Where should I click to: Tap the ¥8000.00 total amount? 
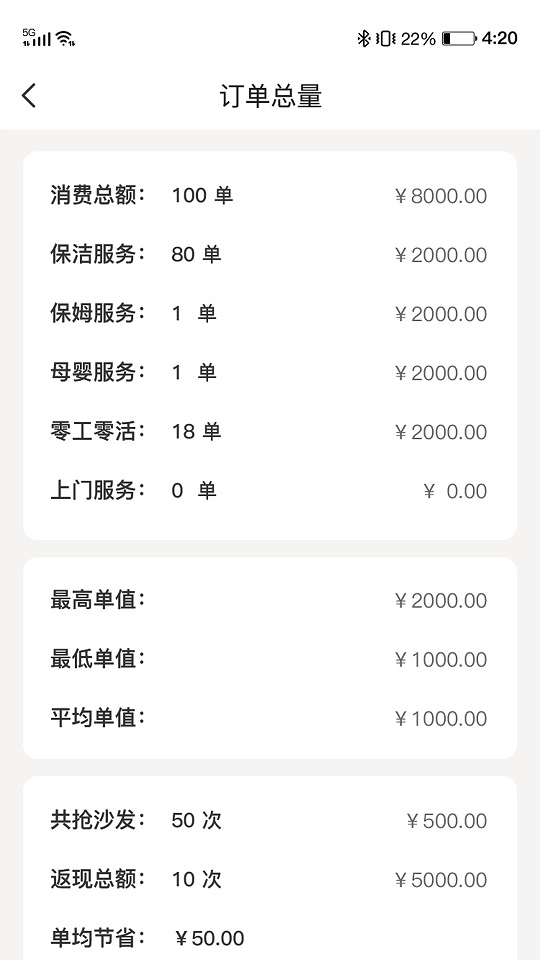click(x=441, y=197)
